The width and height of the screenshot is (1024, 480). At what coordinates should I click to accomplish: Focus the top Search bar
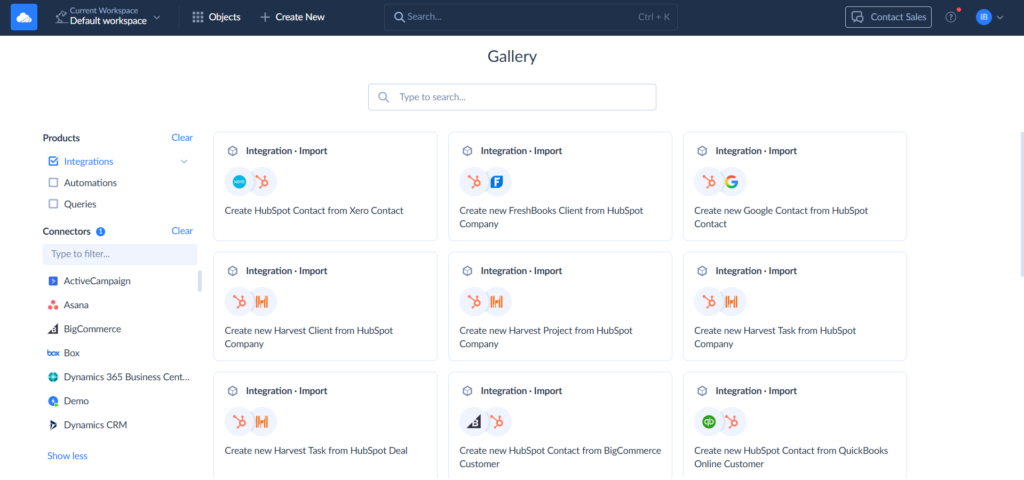530,17
